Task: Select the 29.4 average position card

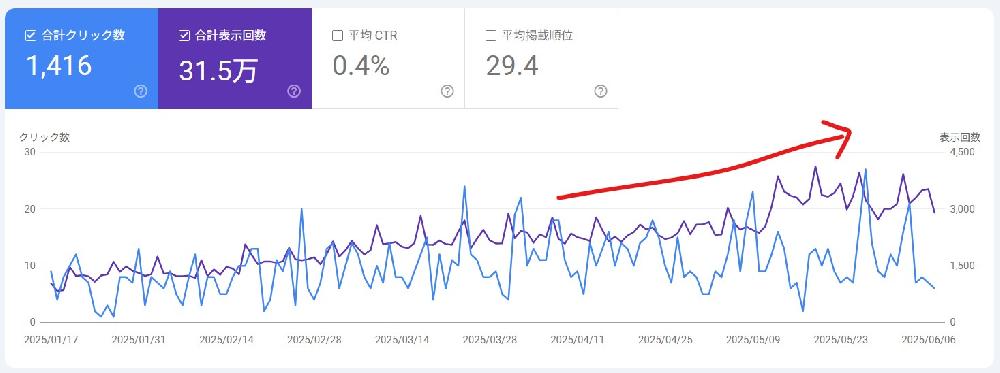Action: click(541, 59)
